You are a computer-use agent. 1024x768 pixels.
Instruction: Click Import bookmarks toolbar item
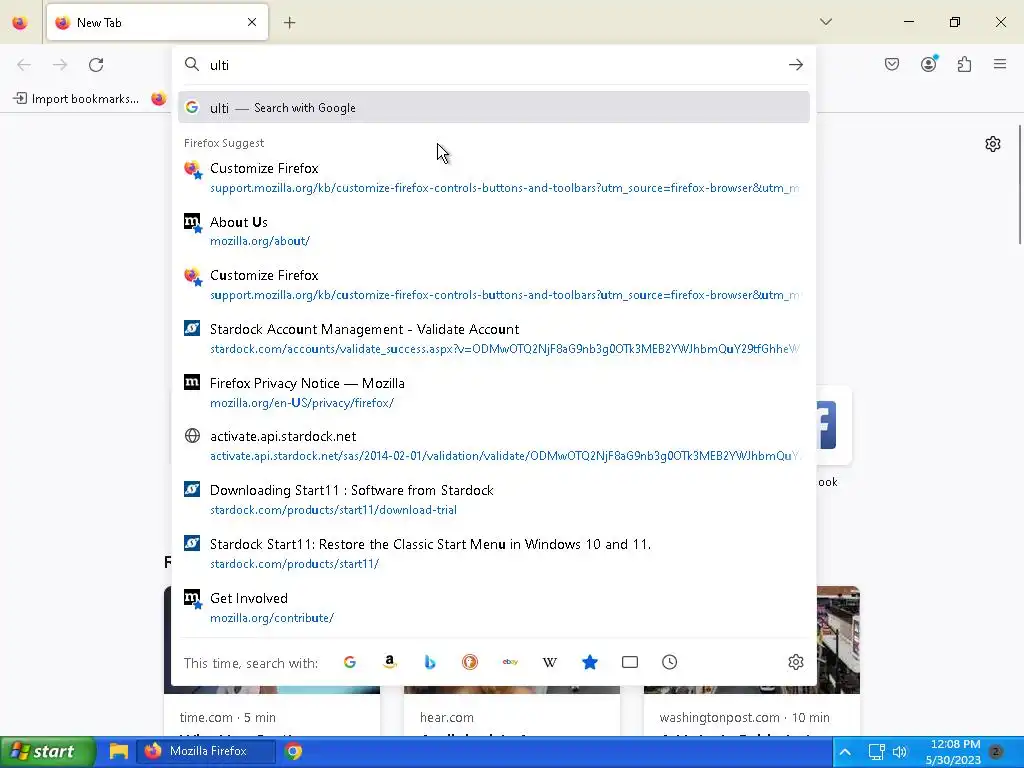[x=76, y=99]
